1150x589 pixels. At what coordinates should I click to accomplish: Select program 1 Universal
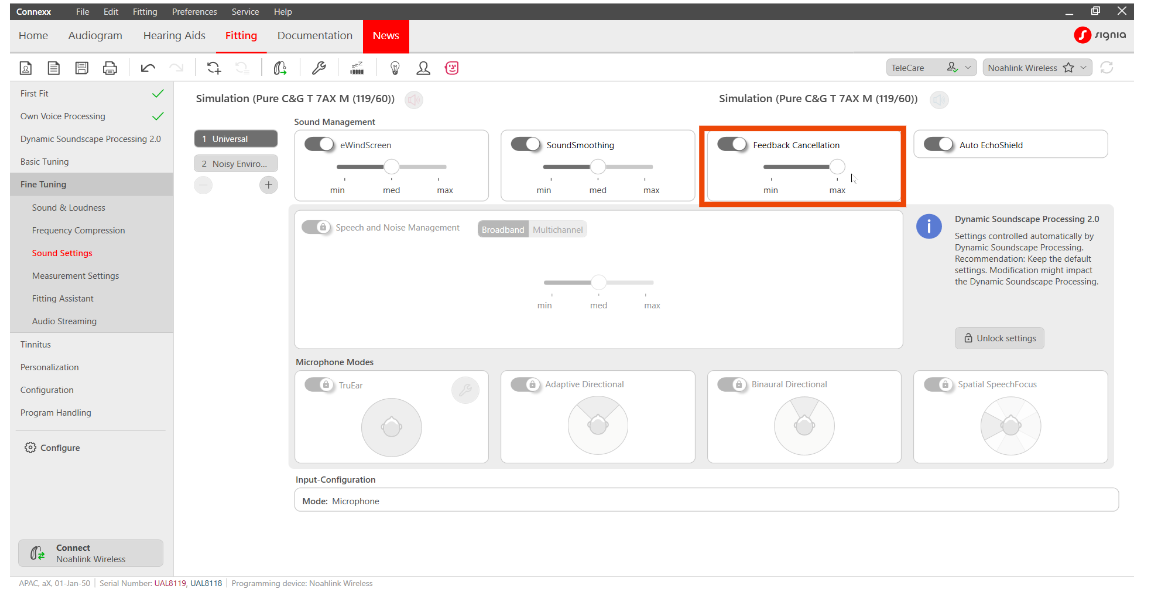tap(235, 139)
